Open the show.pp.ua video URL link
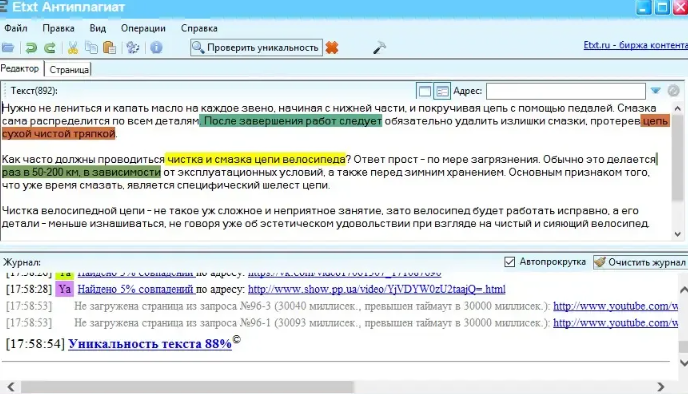This screenshot has width=688, height=394. click(x=376, y=289)
